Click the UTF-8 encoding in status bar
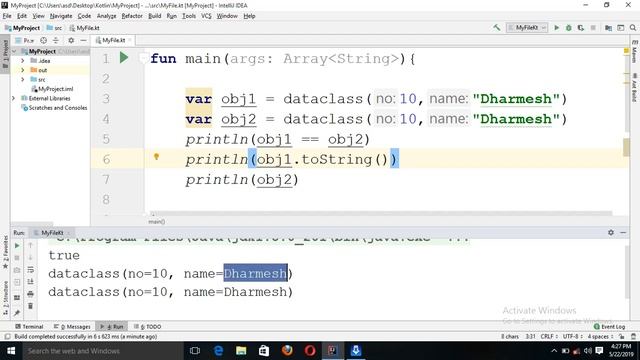This screenshot has height=360, width=640. (x=572, y=337)
